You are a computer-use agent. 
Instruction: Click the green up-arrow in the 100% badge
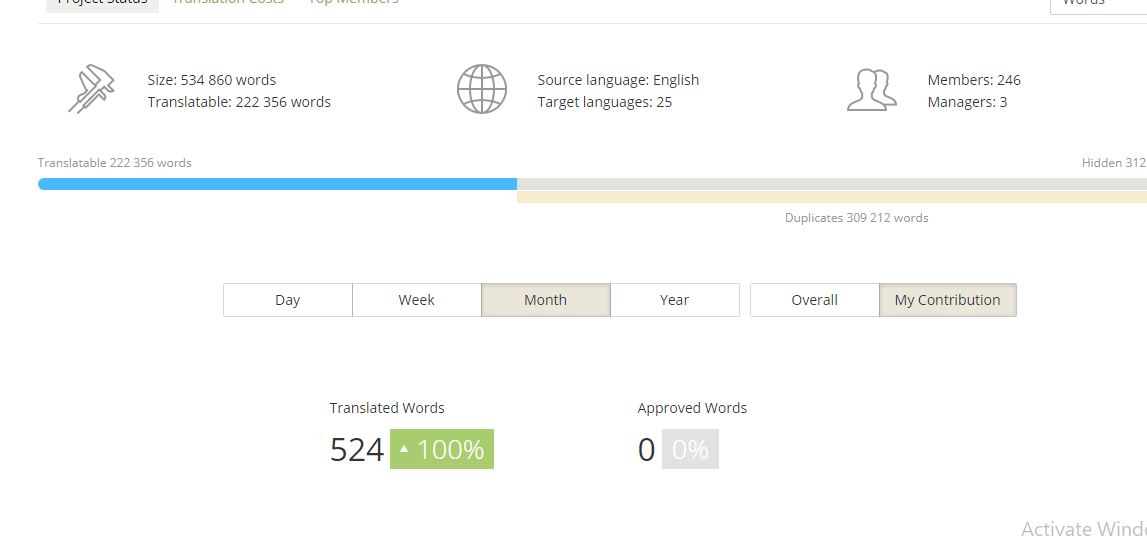(404, 450)
